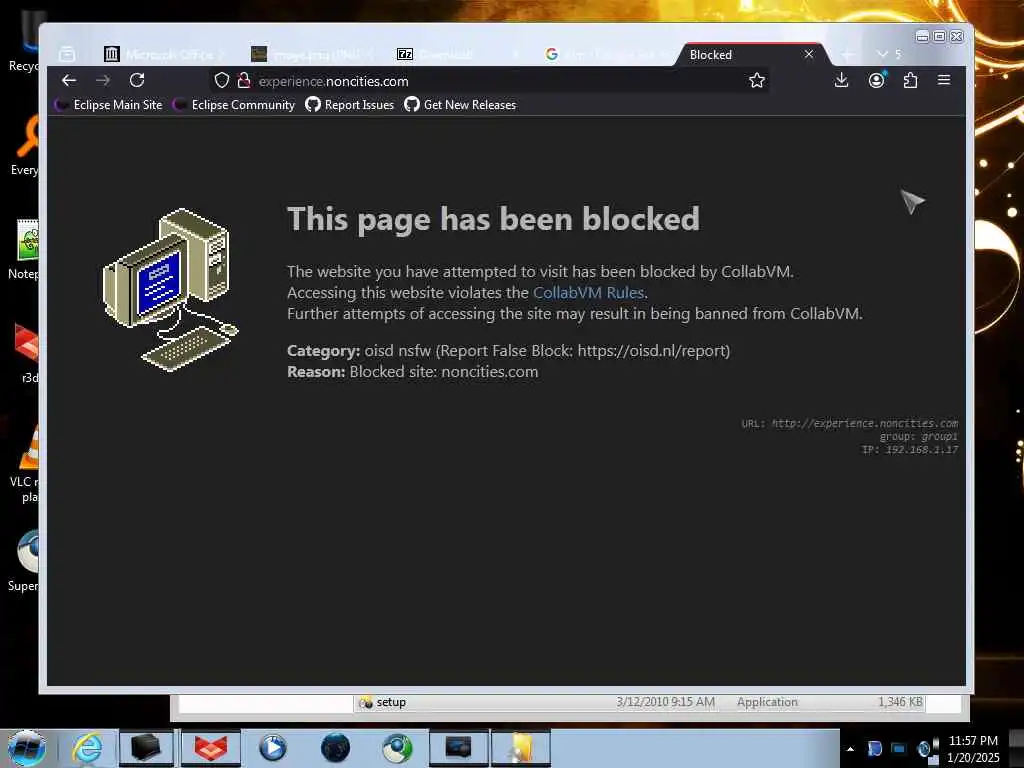Image resolution: width=1024 pixels, height=768 pixels.
Task: Switch to the 7-Zip Download tab
Action: click(457, 54)
